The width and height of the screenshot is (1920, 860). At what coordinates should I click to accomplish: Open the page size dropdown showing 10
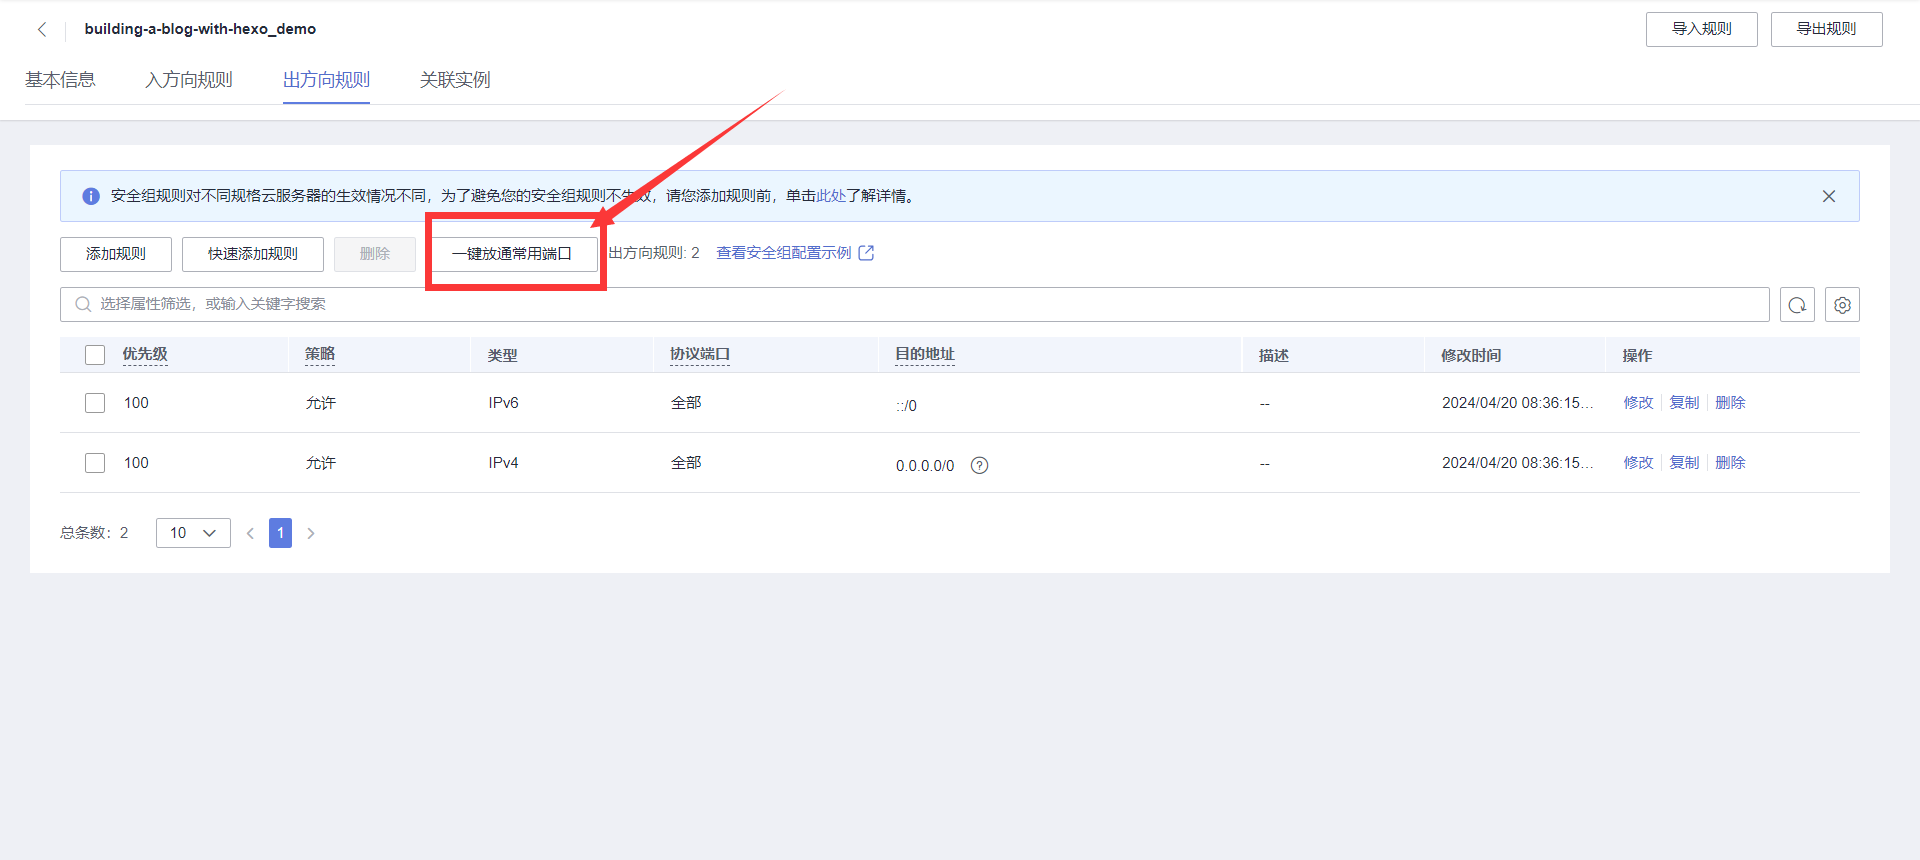pyautogui.click(x=193, y=533)
